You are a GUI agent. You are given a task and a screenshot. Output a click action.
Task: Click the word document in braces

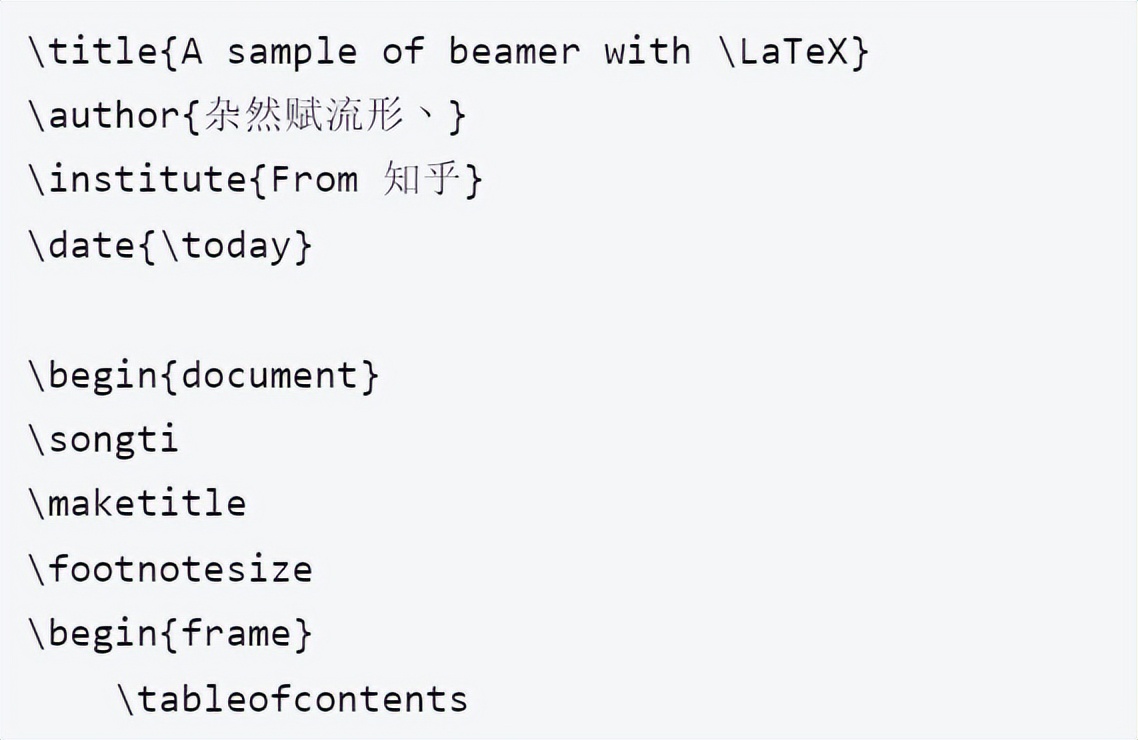click(x=269, y=375)
